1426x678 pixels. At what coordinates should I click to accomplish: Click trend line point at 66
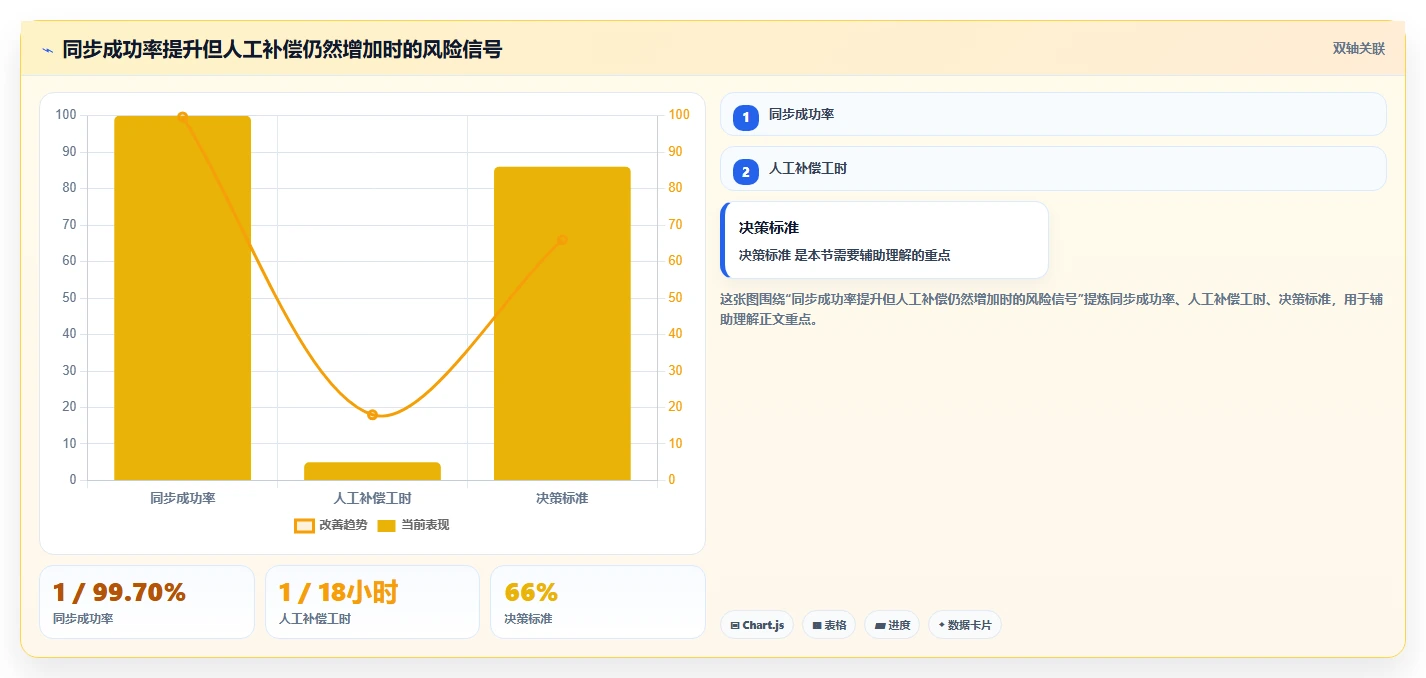562,240
